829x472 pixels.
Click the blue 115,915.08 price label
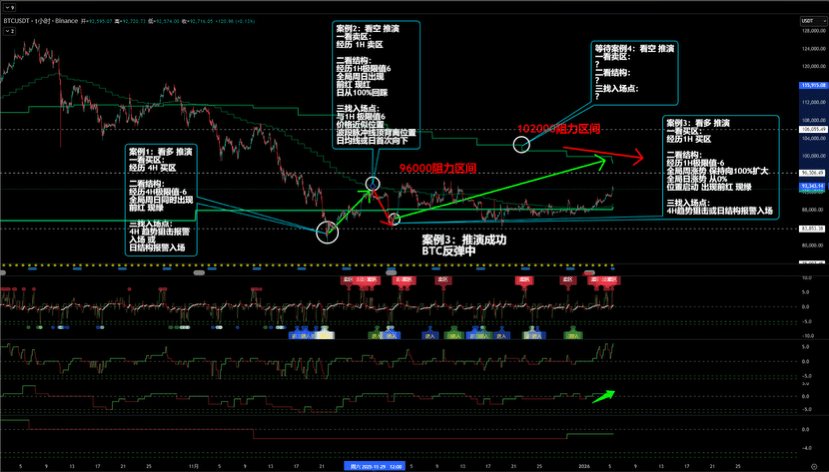tap(811, 85)
